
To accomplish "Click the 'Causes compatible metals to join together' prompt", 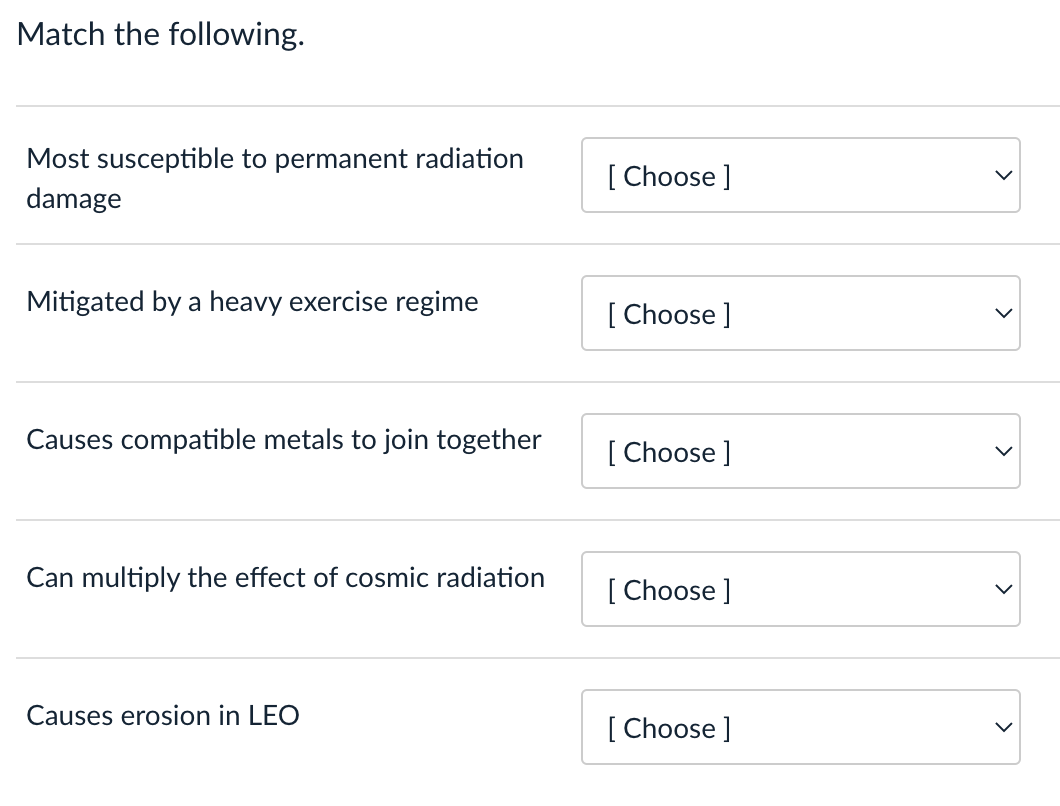I will 284,440.
